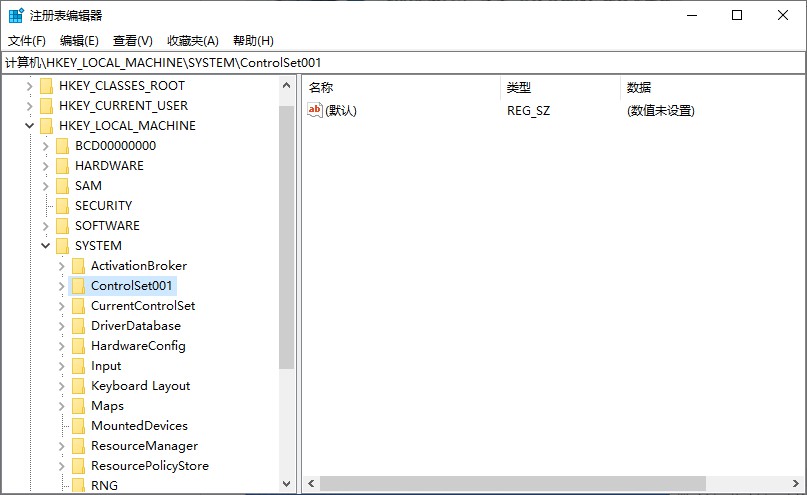Collapse the HKEY_LOCAL_MACHINE node
This screenshot has width=807, height=495.
29,126
